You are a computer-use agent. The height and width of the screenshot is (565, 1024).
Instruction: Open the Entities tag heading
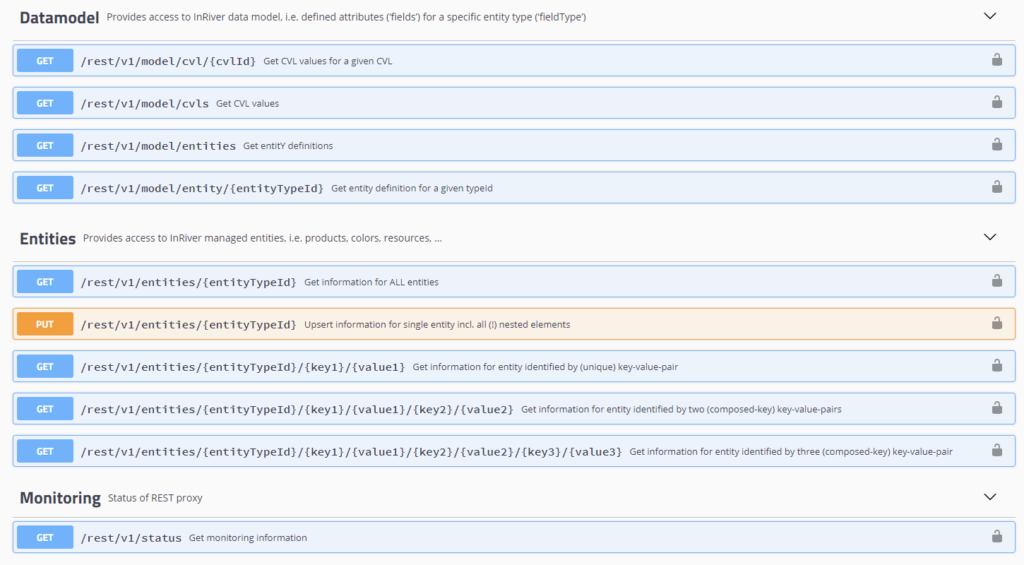pos(48,238)
